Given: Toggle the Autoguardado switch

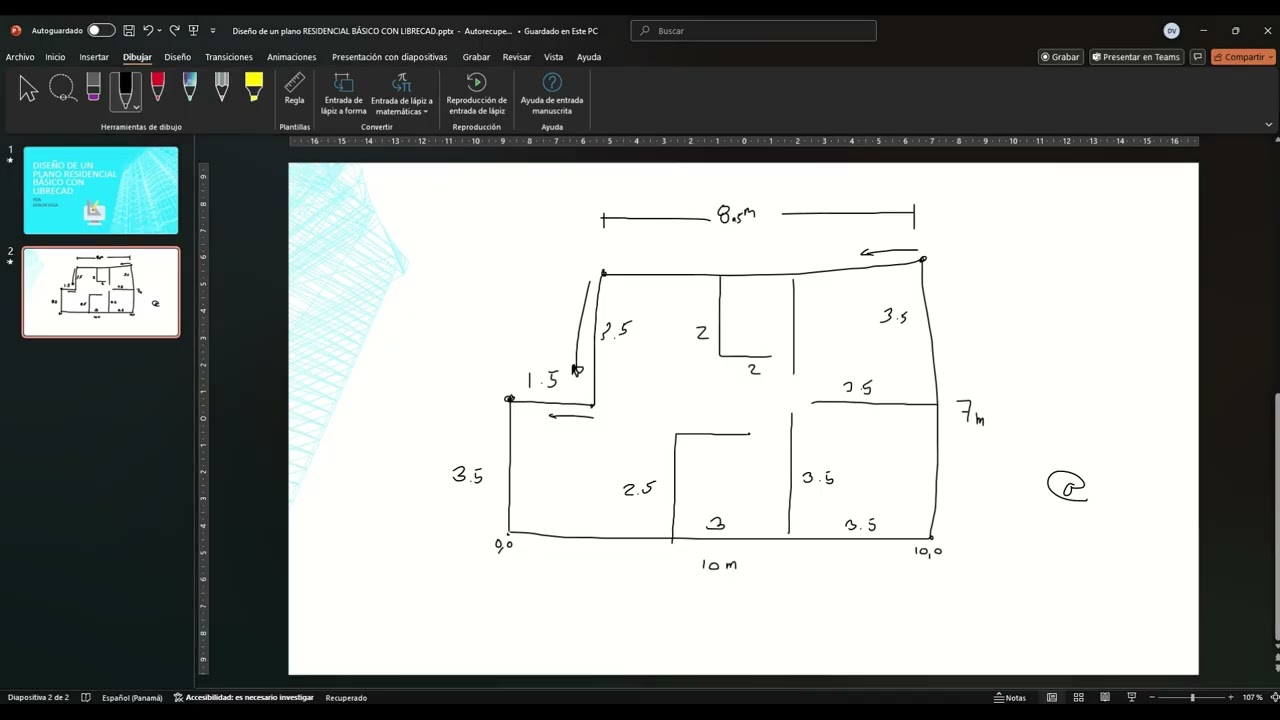Looking at the screenshot, I should coord(101,31).
